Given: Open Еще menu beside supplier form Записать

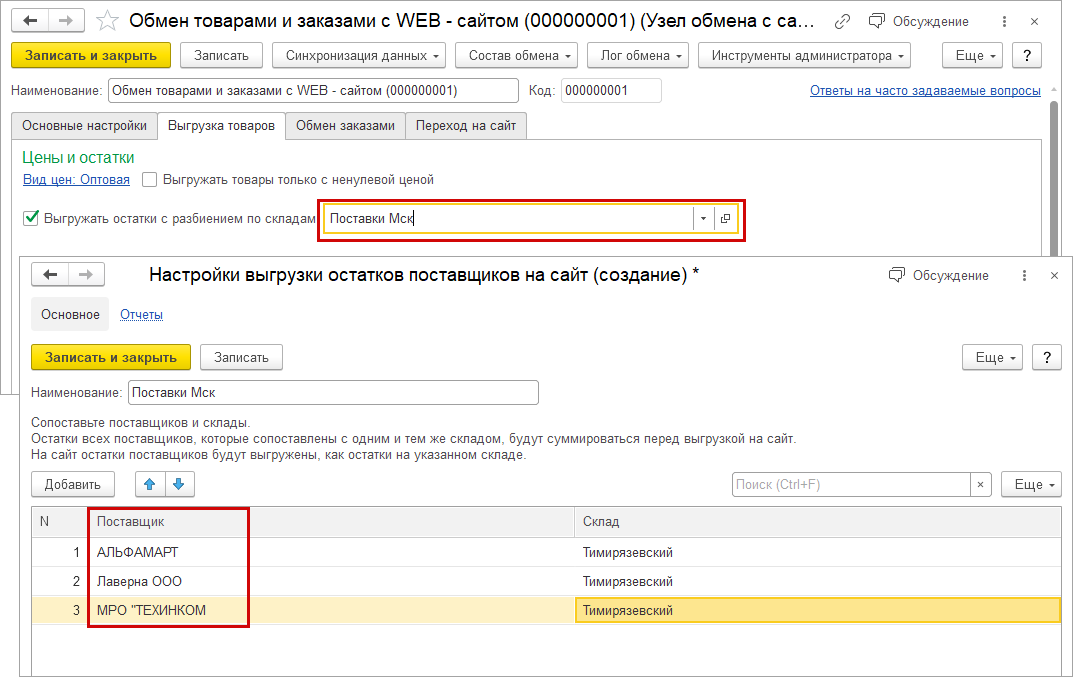Looking at the screenshot, I should [x=992, y=357].
